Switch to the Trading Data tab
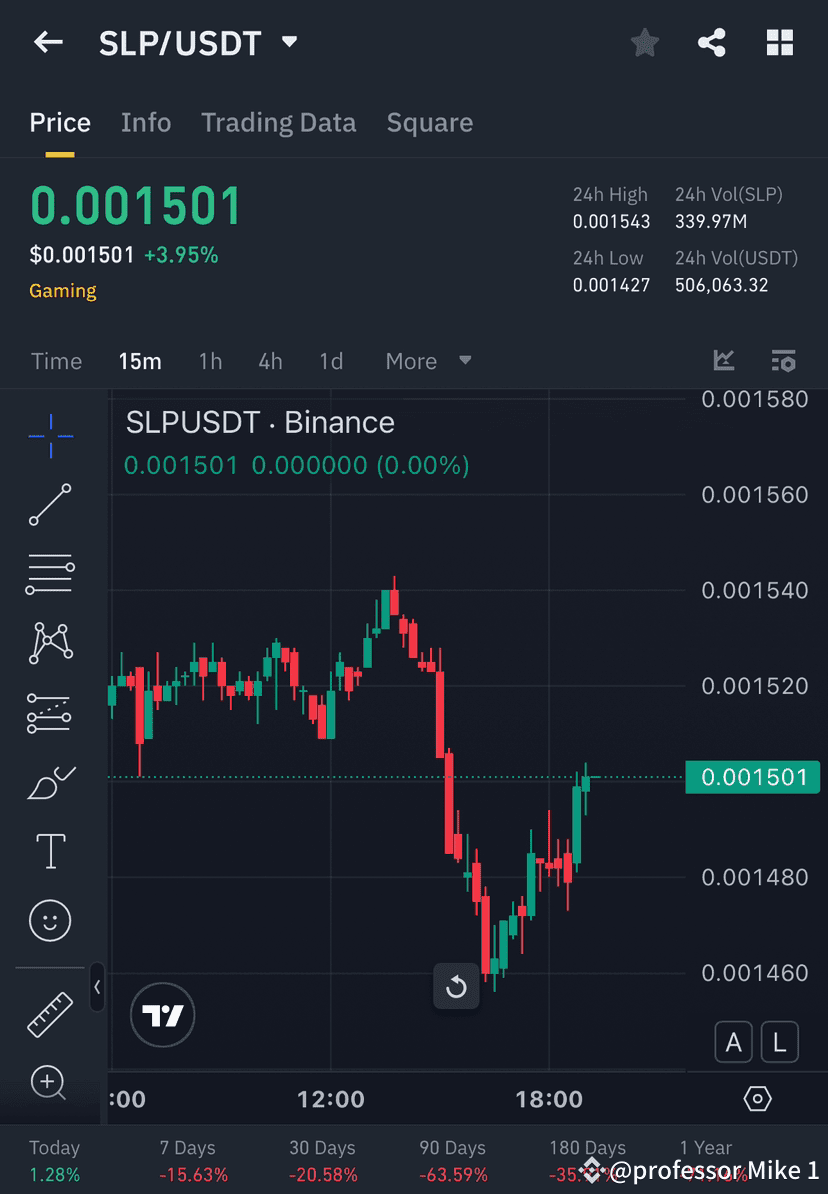 (279, 122)
